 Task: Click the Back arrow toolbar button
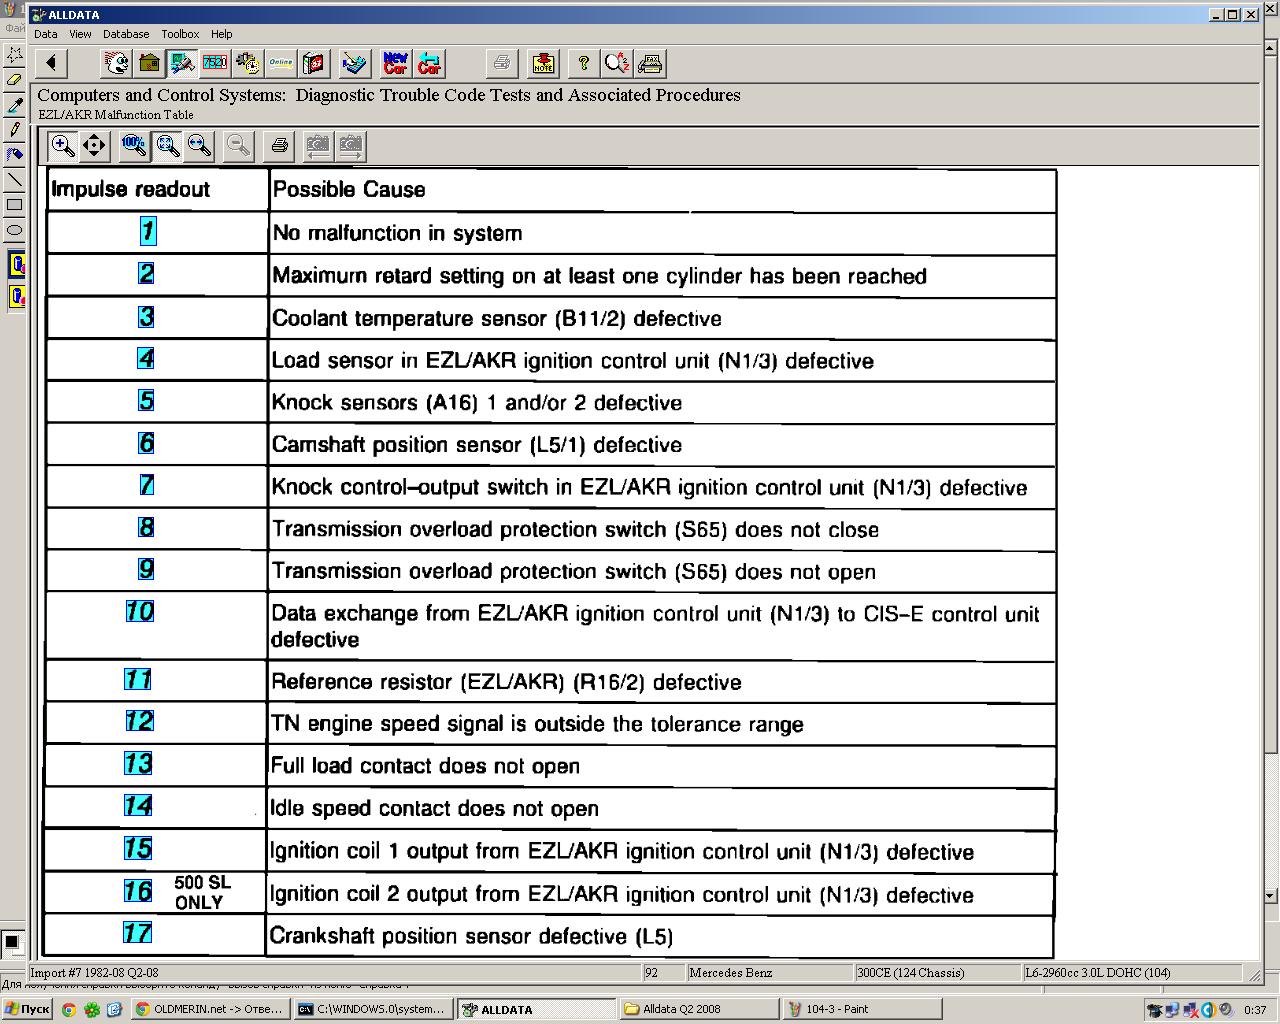point(51,64)
